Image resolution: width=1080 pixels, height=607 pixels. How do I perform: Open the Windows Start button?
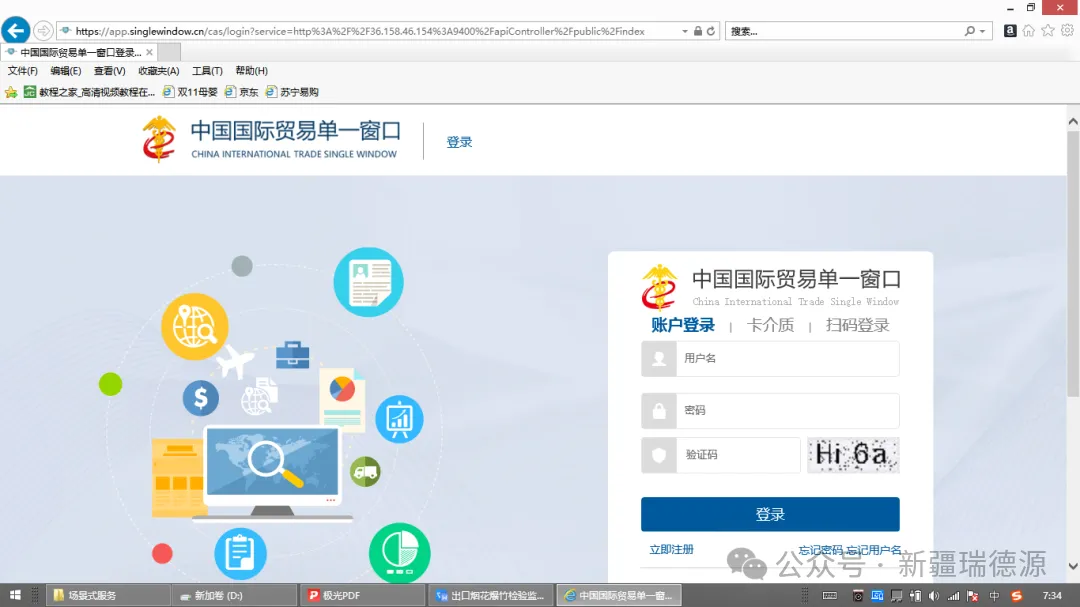coord(15,595)
